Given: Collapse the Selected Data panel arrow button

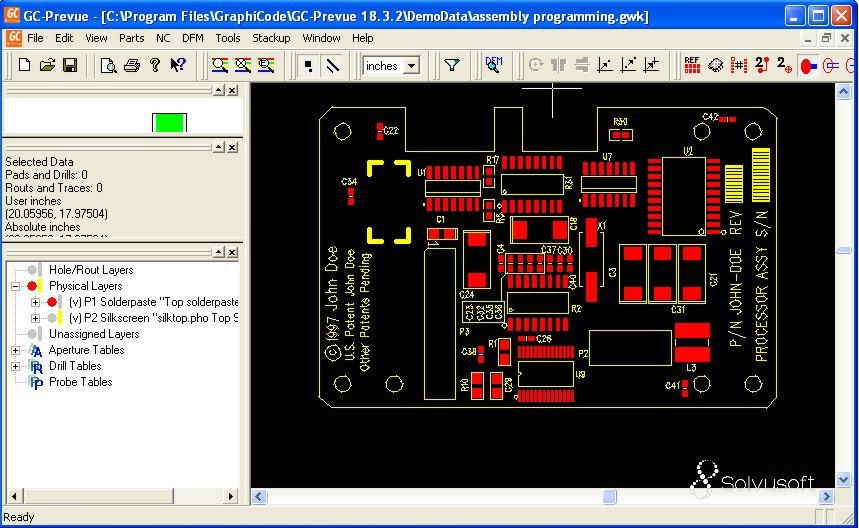Looking at the screenshot, I should click(219, 147).
